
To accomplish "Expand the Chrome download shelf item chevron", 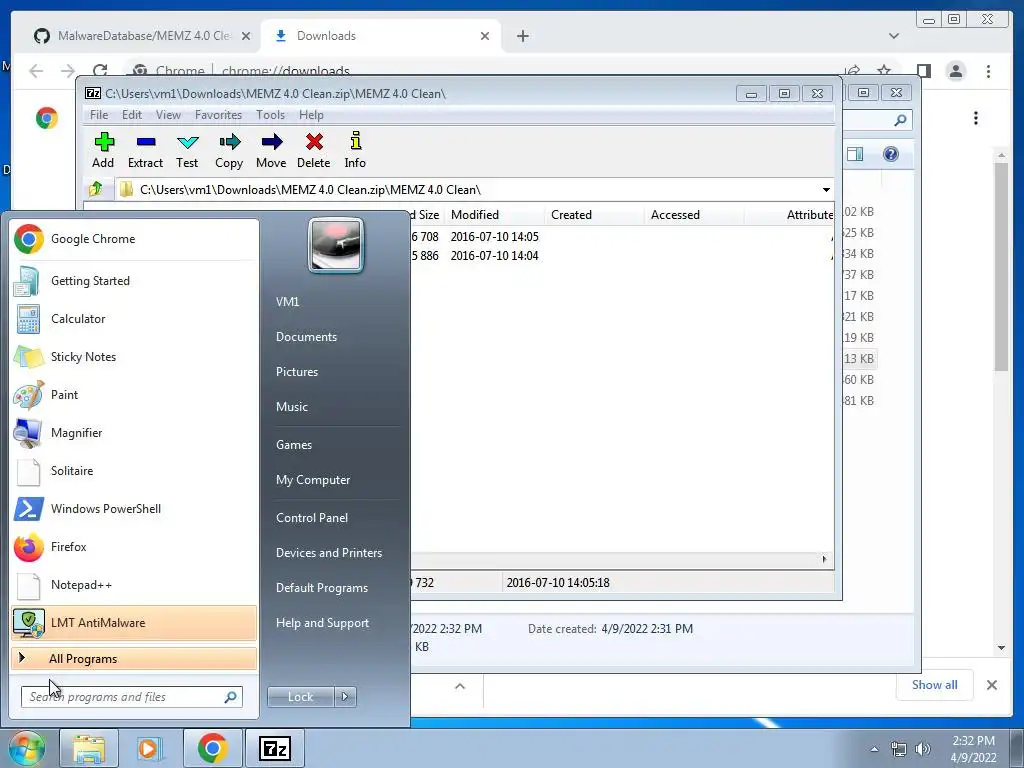I will 460,686.
